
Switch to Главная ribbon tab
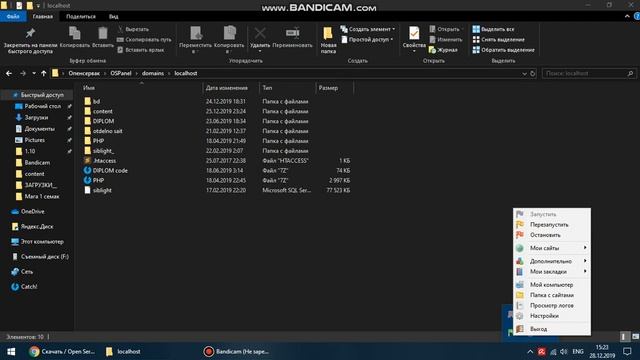(43, 16)
